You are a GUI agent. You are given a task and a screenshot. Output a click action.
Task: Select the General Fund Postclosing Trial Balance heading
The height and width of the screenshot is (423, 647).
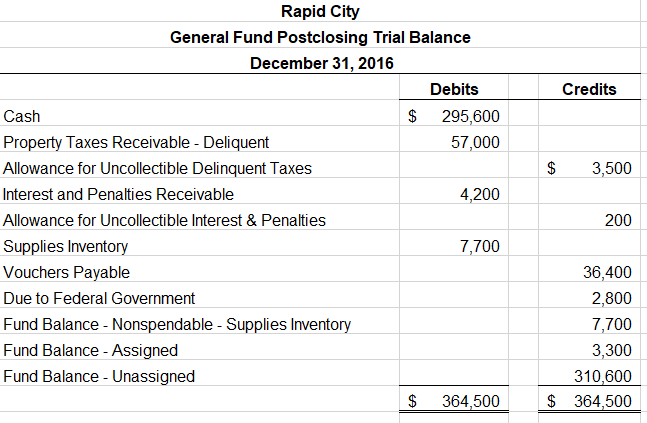pos(320,38)
